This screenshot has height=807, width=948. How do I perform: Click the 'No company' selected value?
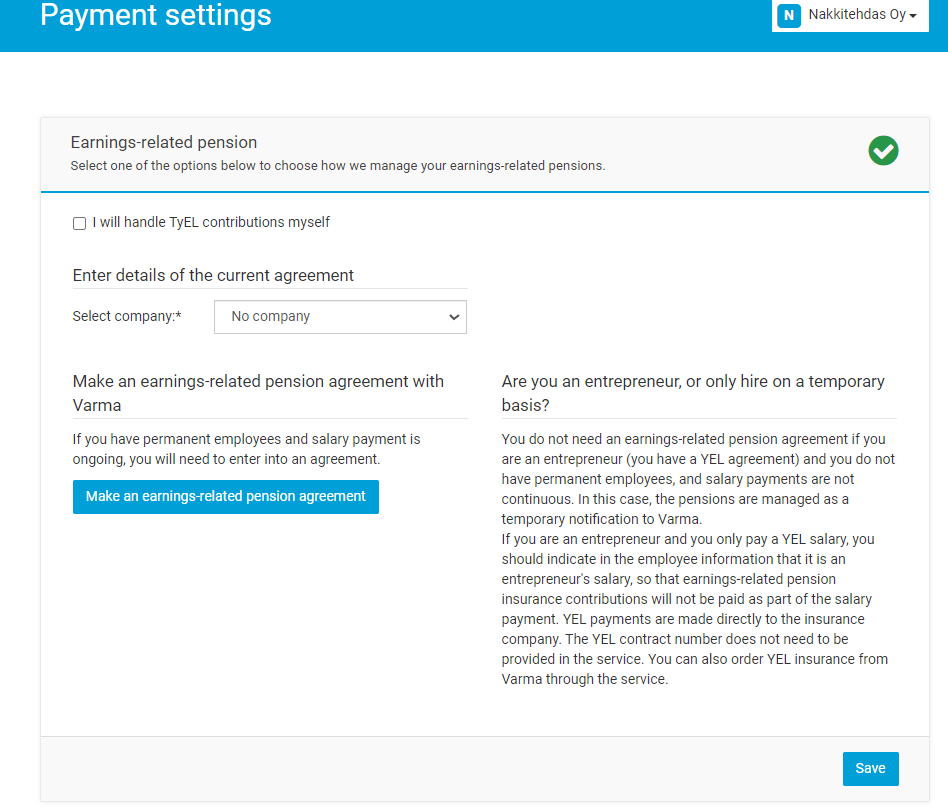[x=271, y=316]
